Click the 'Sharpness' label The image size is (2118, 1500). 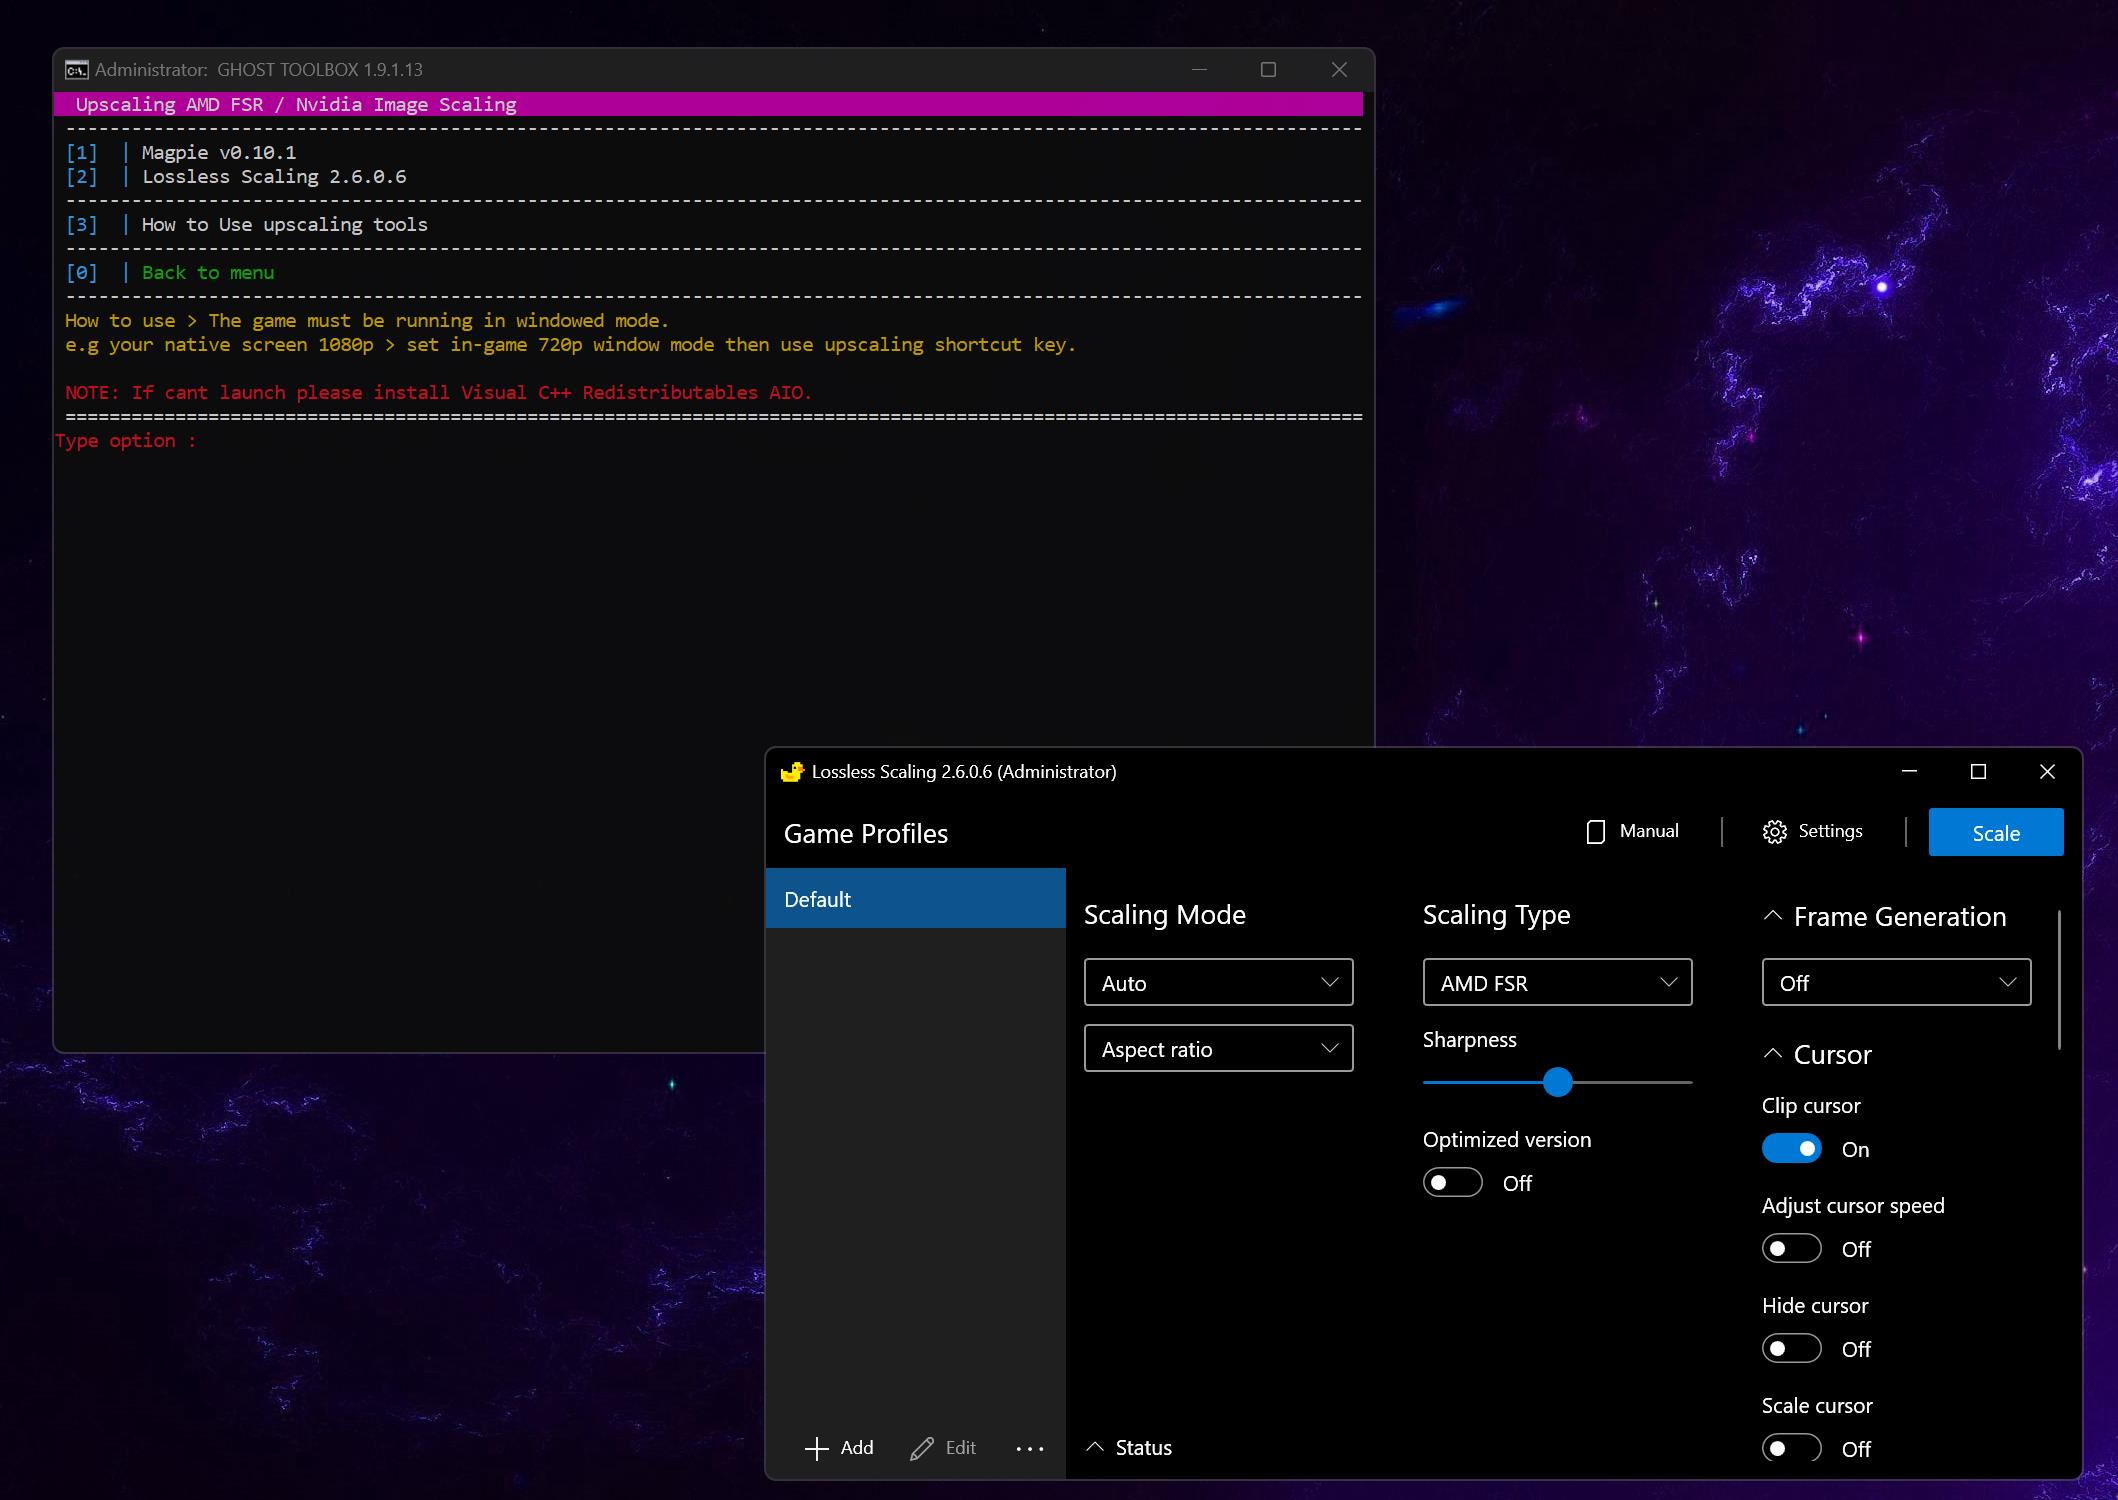pos(1470,1040)
